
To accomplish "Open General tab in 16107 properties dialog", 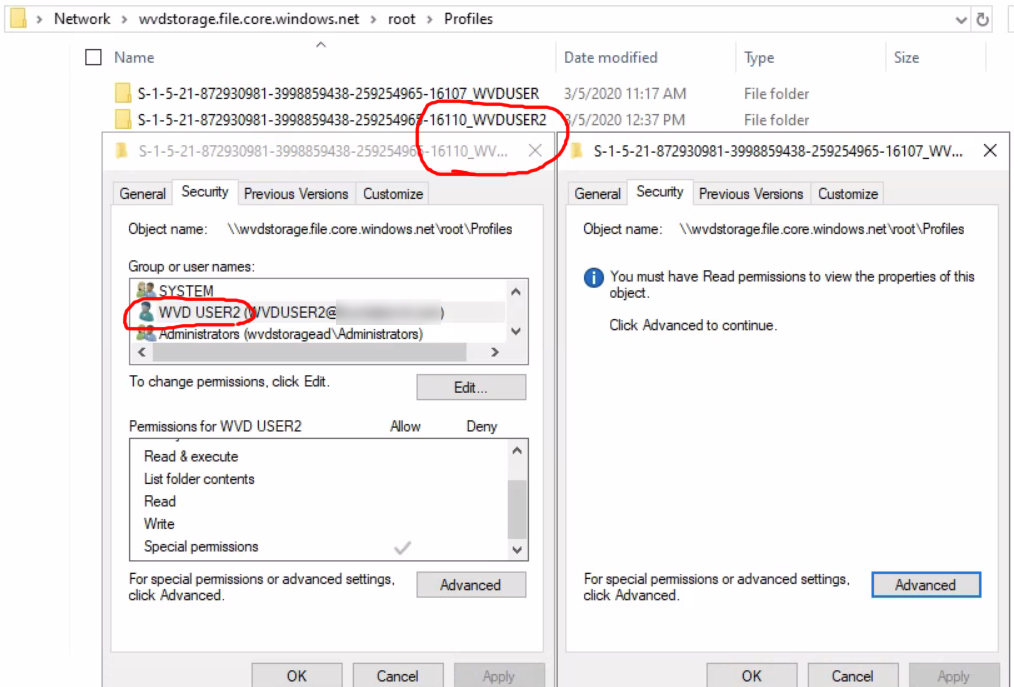I will pyautogui.click(x=597, y=193).
